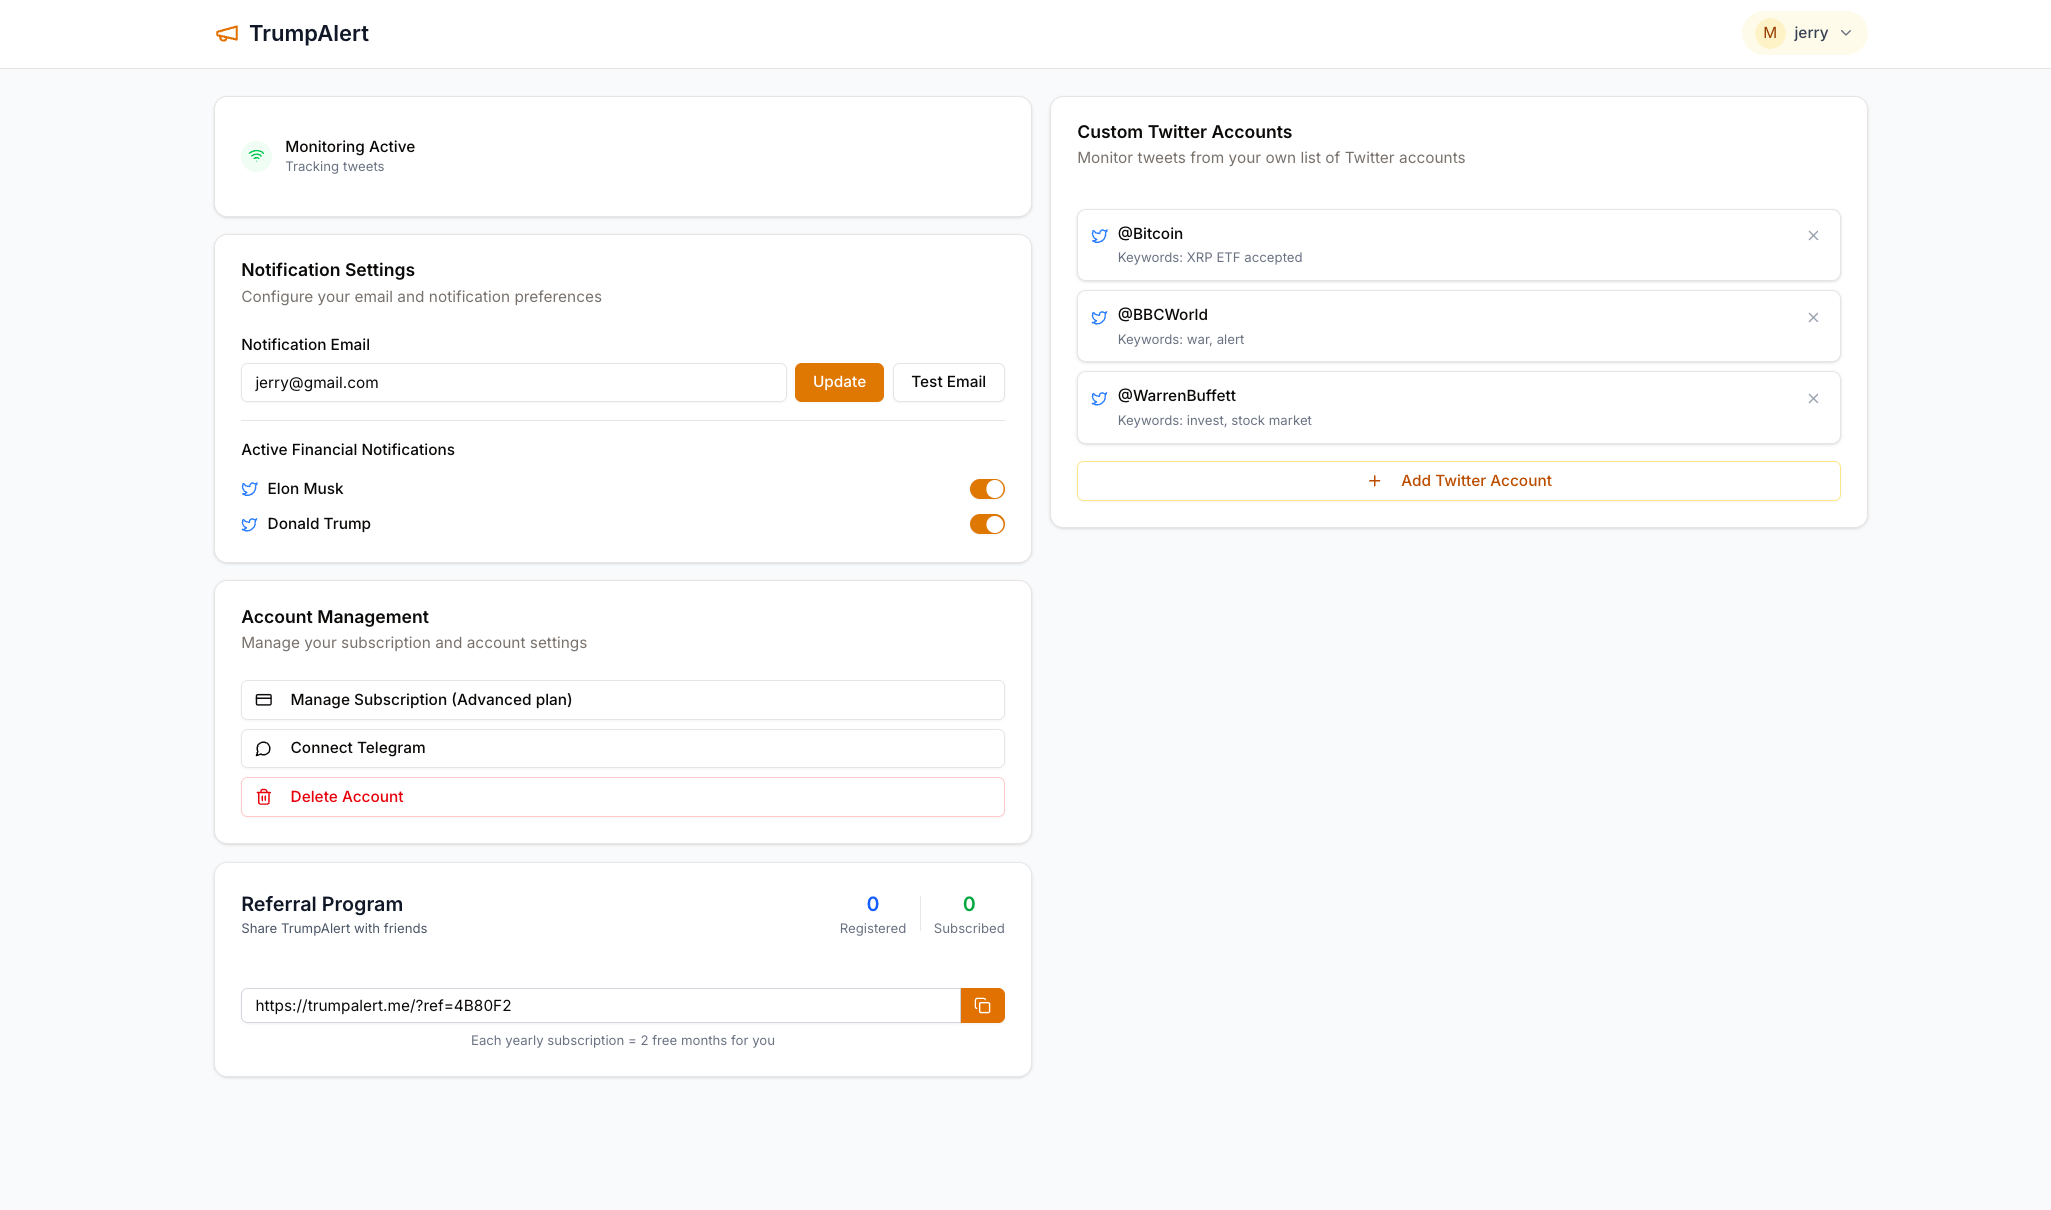The width and height of the screenshot is (2051, 1210).
Task: Click the trash icon in Delete Account
Action: click(x=264, y=797)
